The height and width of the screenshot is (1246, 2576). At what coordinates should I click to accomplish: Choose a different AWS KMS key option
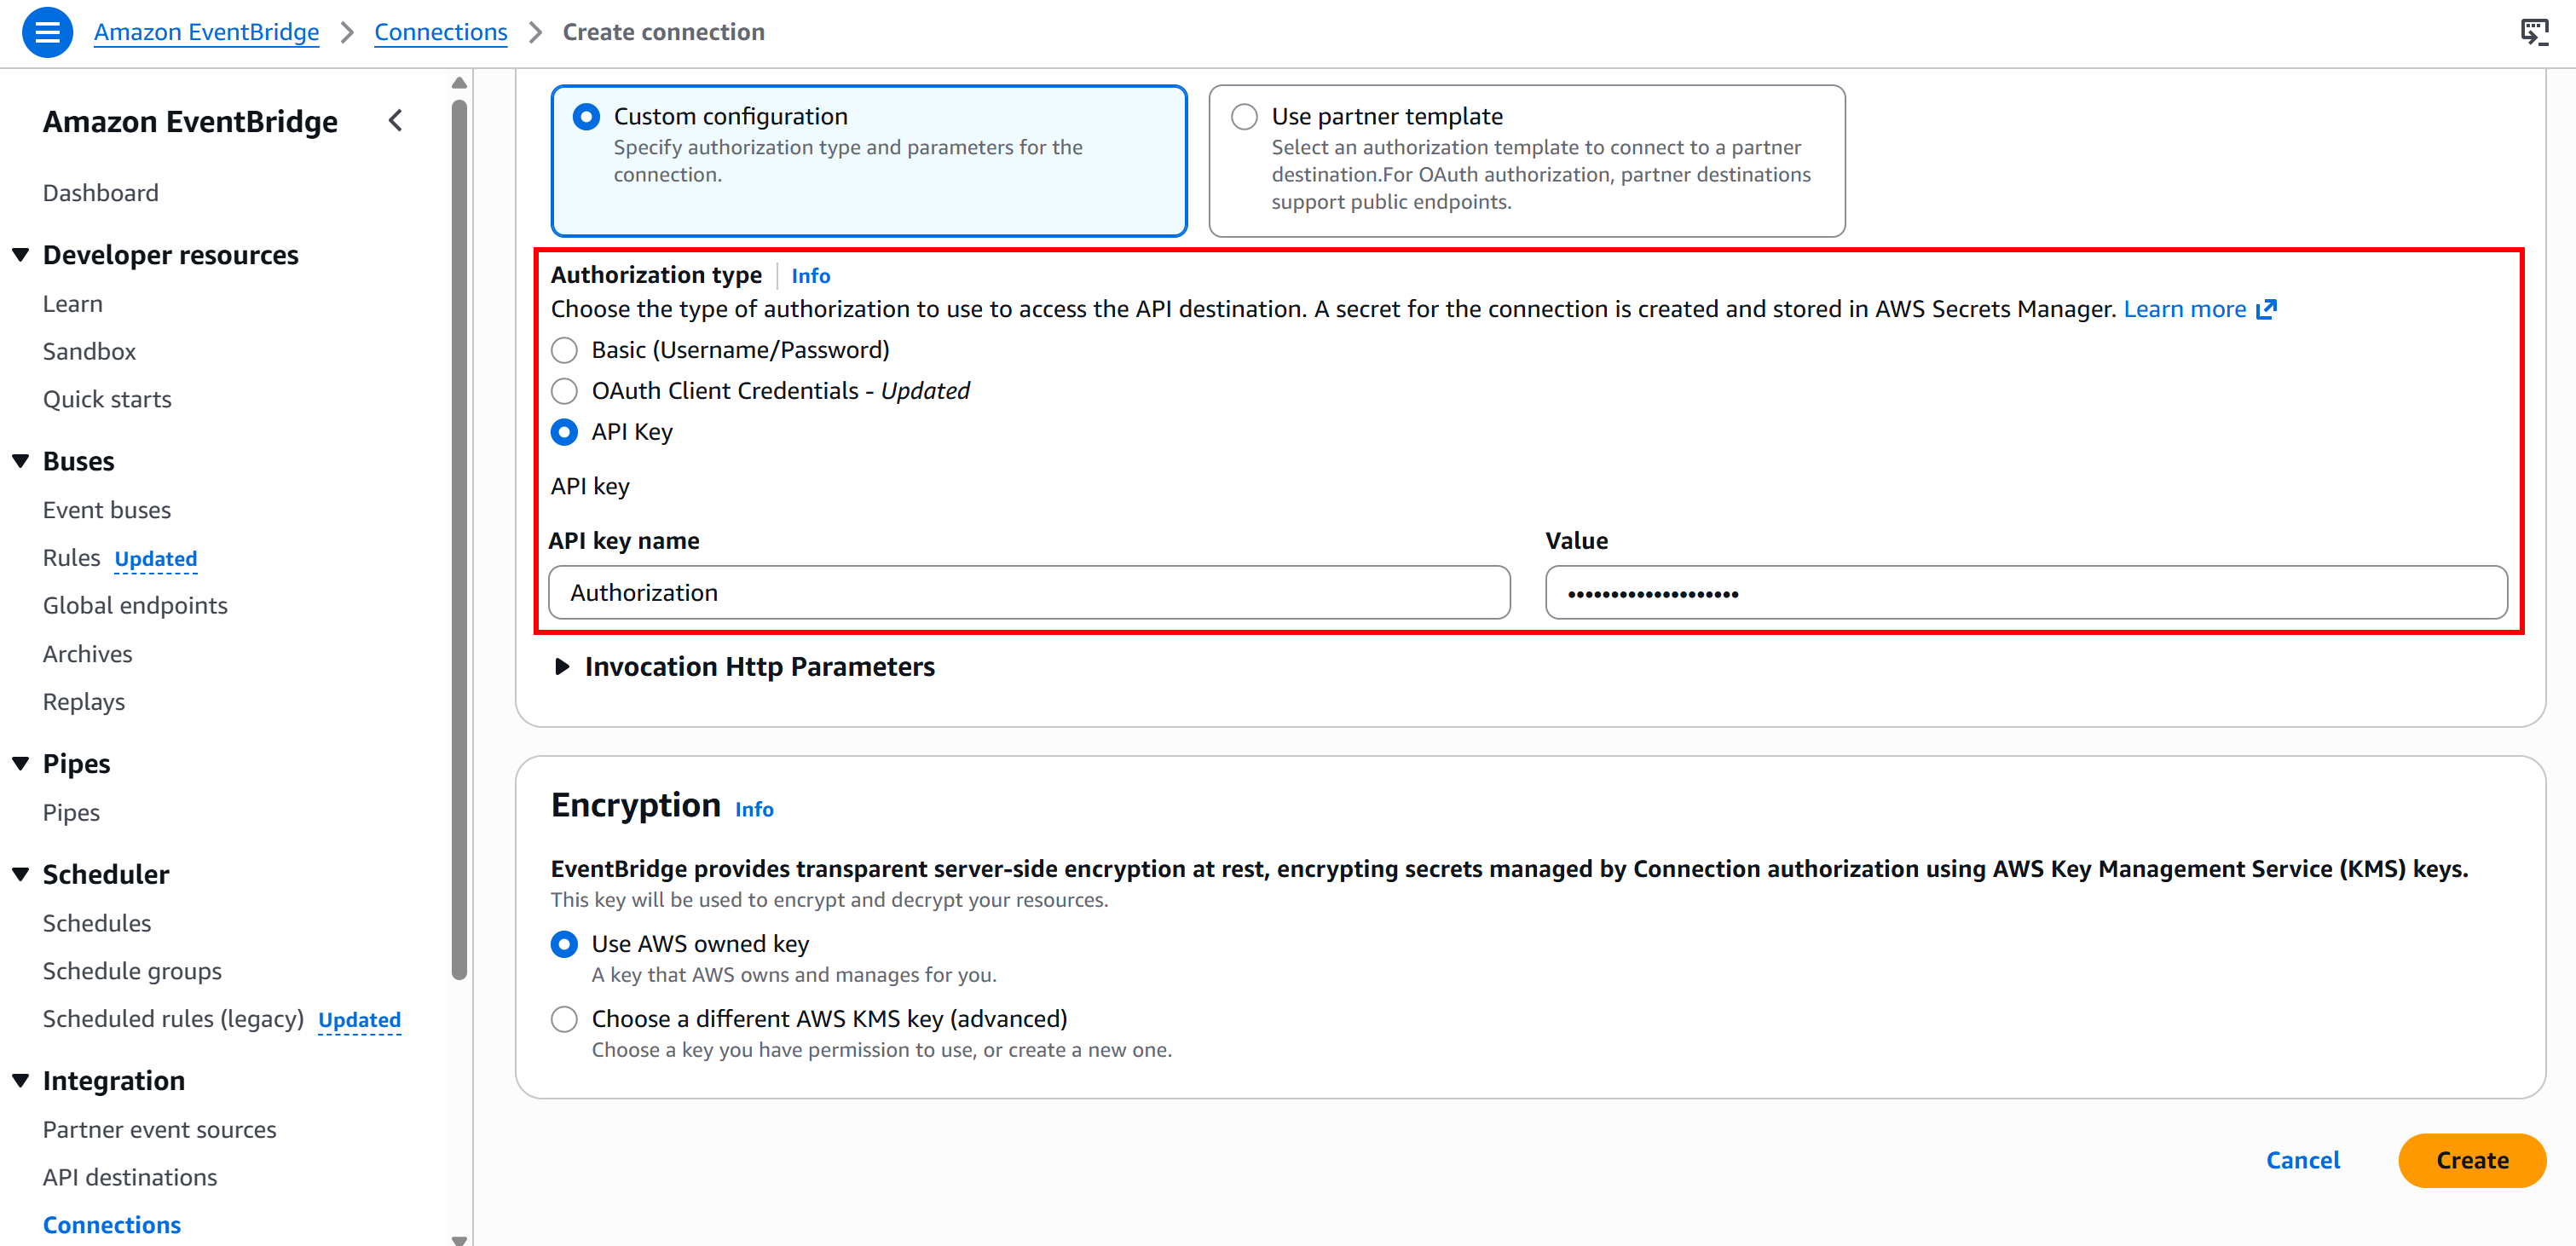click(564, 1018)
